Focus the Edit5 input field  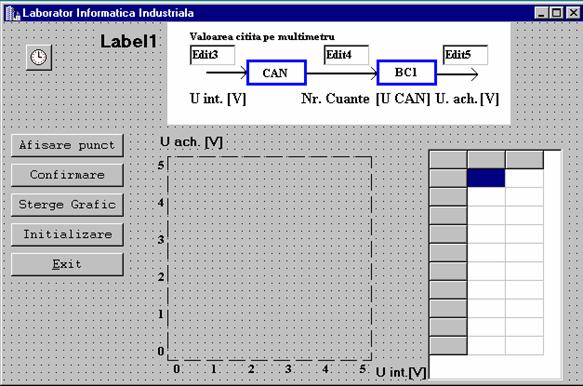465,55
